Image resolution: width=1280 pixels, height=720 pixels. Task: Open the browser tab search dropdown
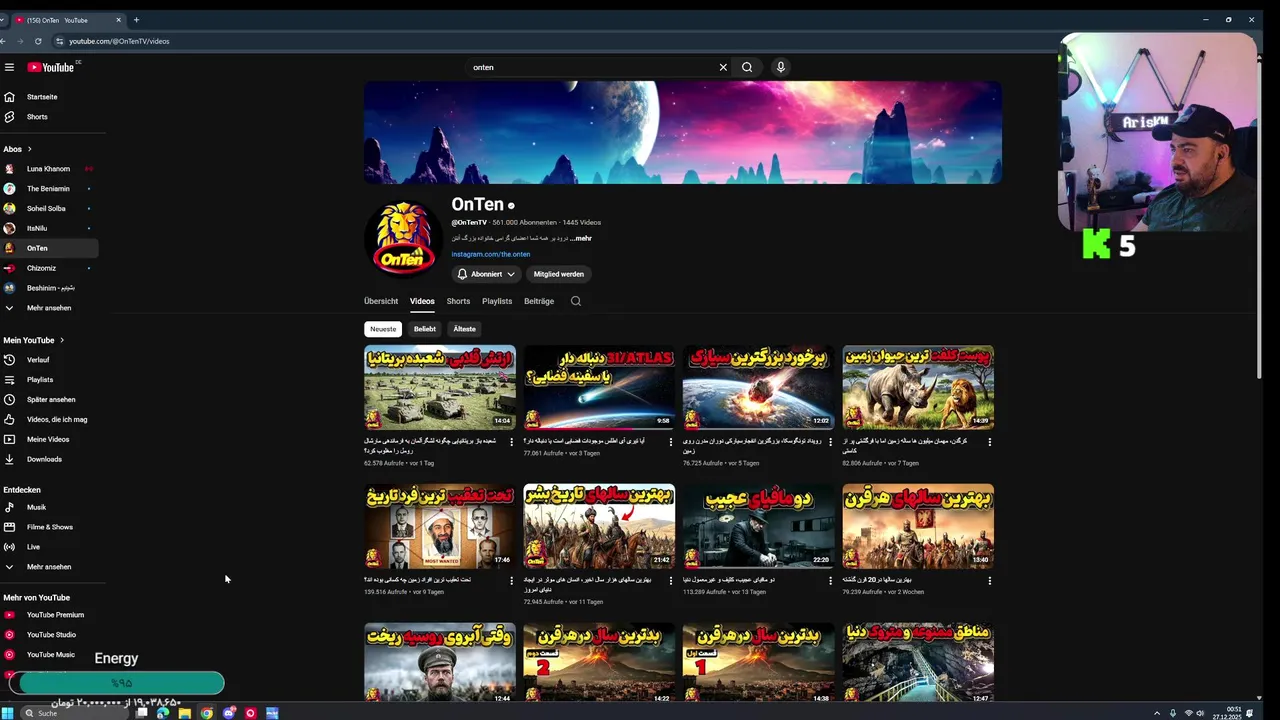point(3,20)
